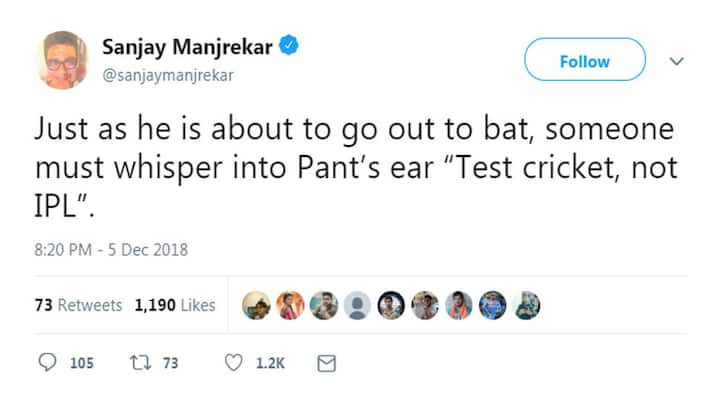Click the second liker avatar in orange

click(290, 305)
